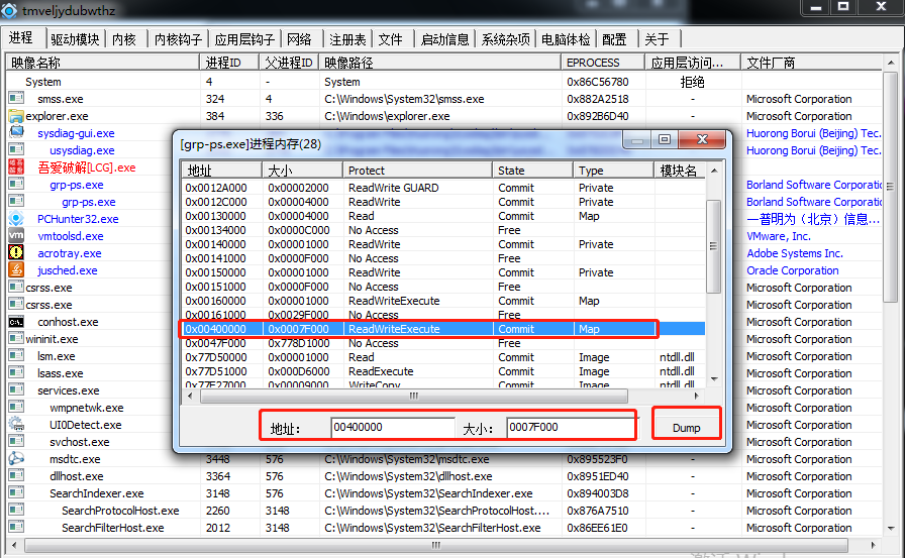The image size is (905, 558).
Task: Switch to the 文件 tab
Action: pos(391,39)
